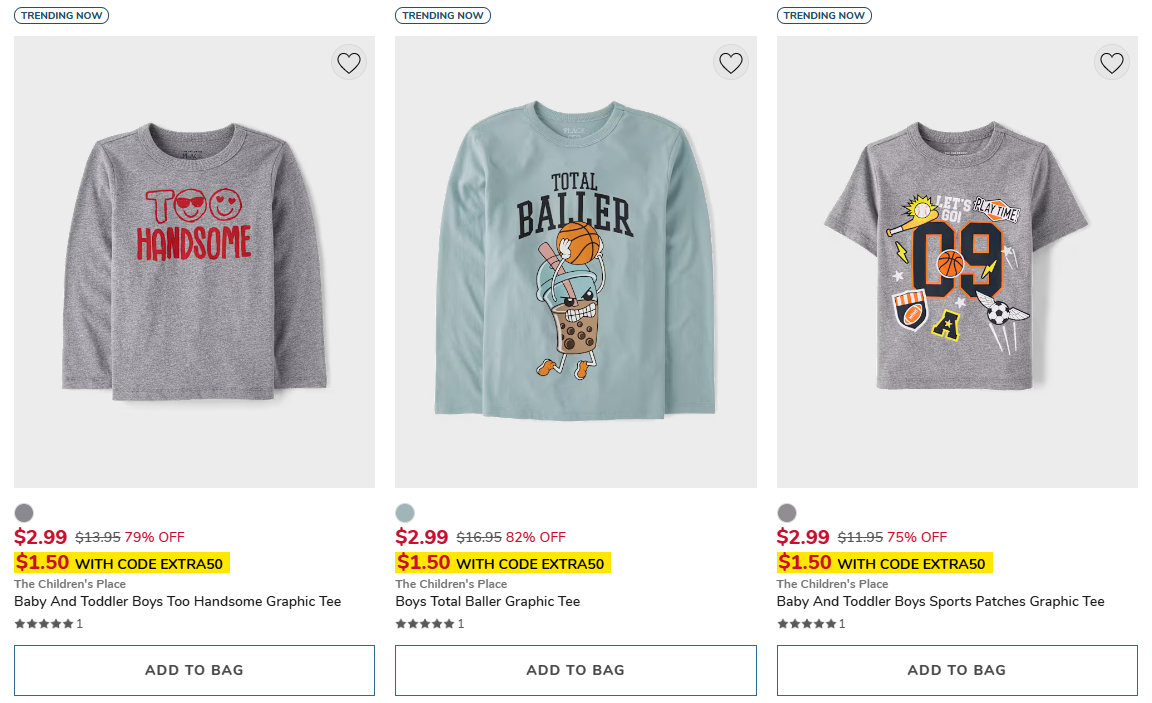Click the Total Baller shirt image

tap(575, 261)
